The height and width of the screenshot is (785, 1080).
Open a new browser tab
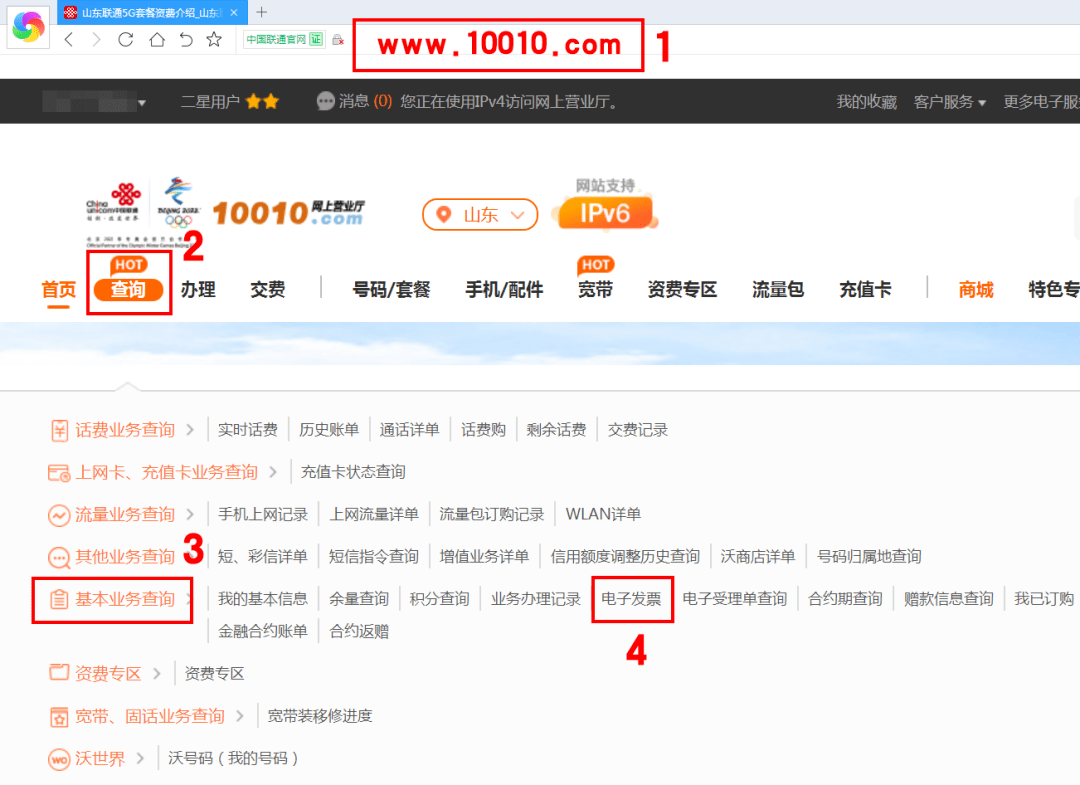pyautogui.click(x=261, y=12)
